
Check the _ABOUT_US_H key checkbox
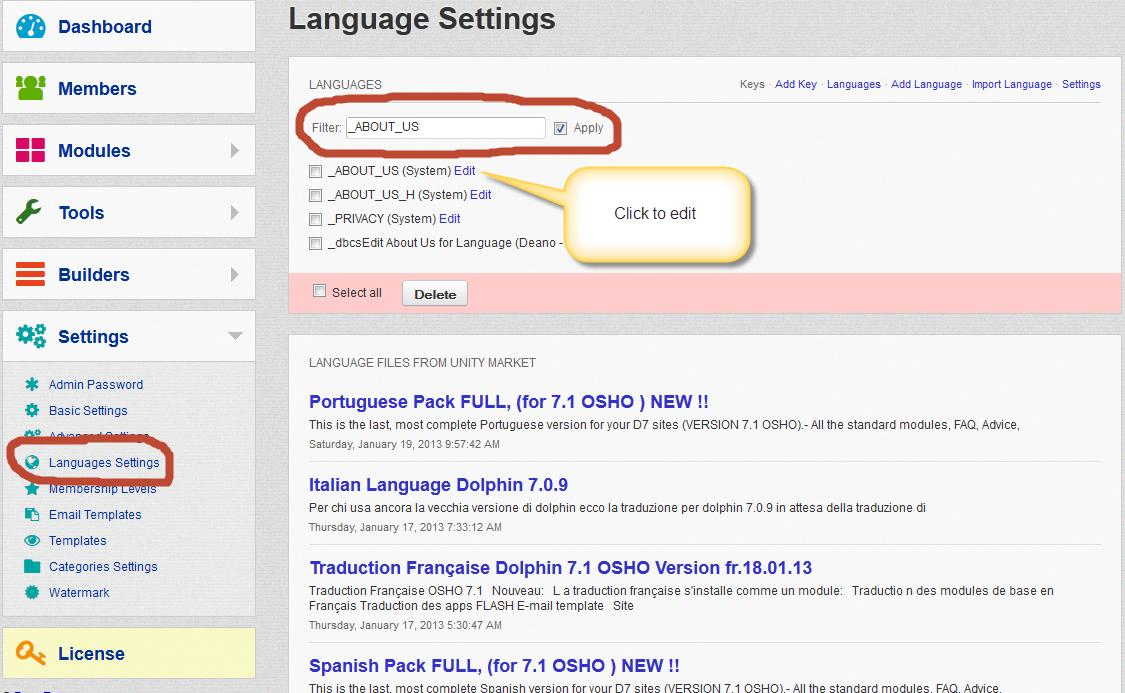click(x=316, y=195)
